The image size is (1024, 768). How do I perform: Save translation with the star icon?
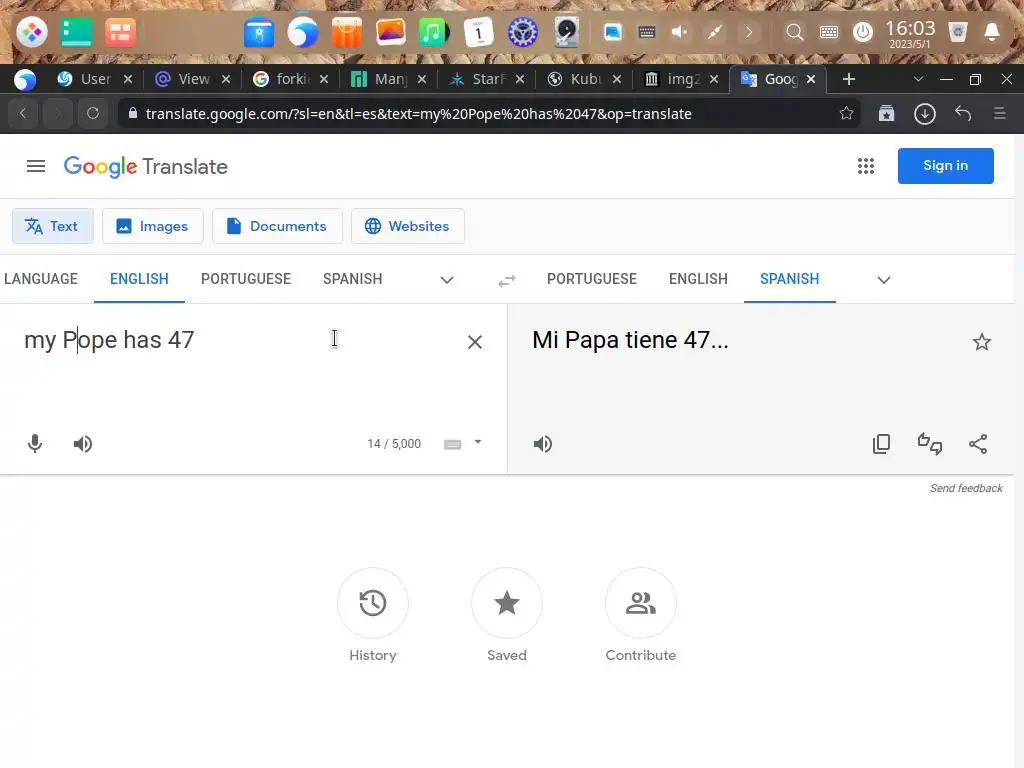pyautogui.click(x=982, y=342)
